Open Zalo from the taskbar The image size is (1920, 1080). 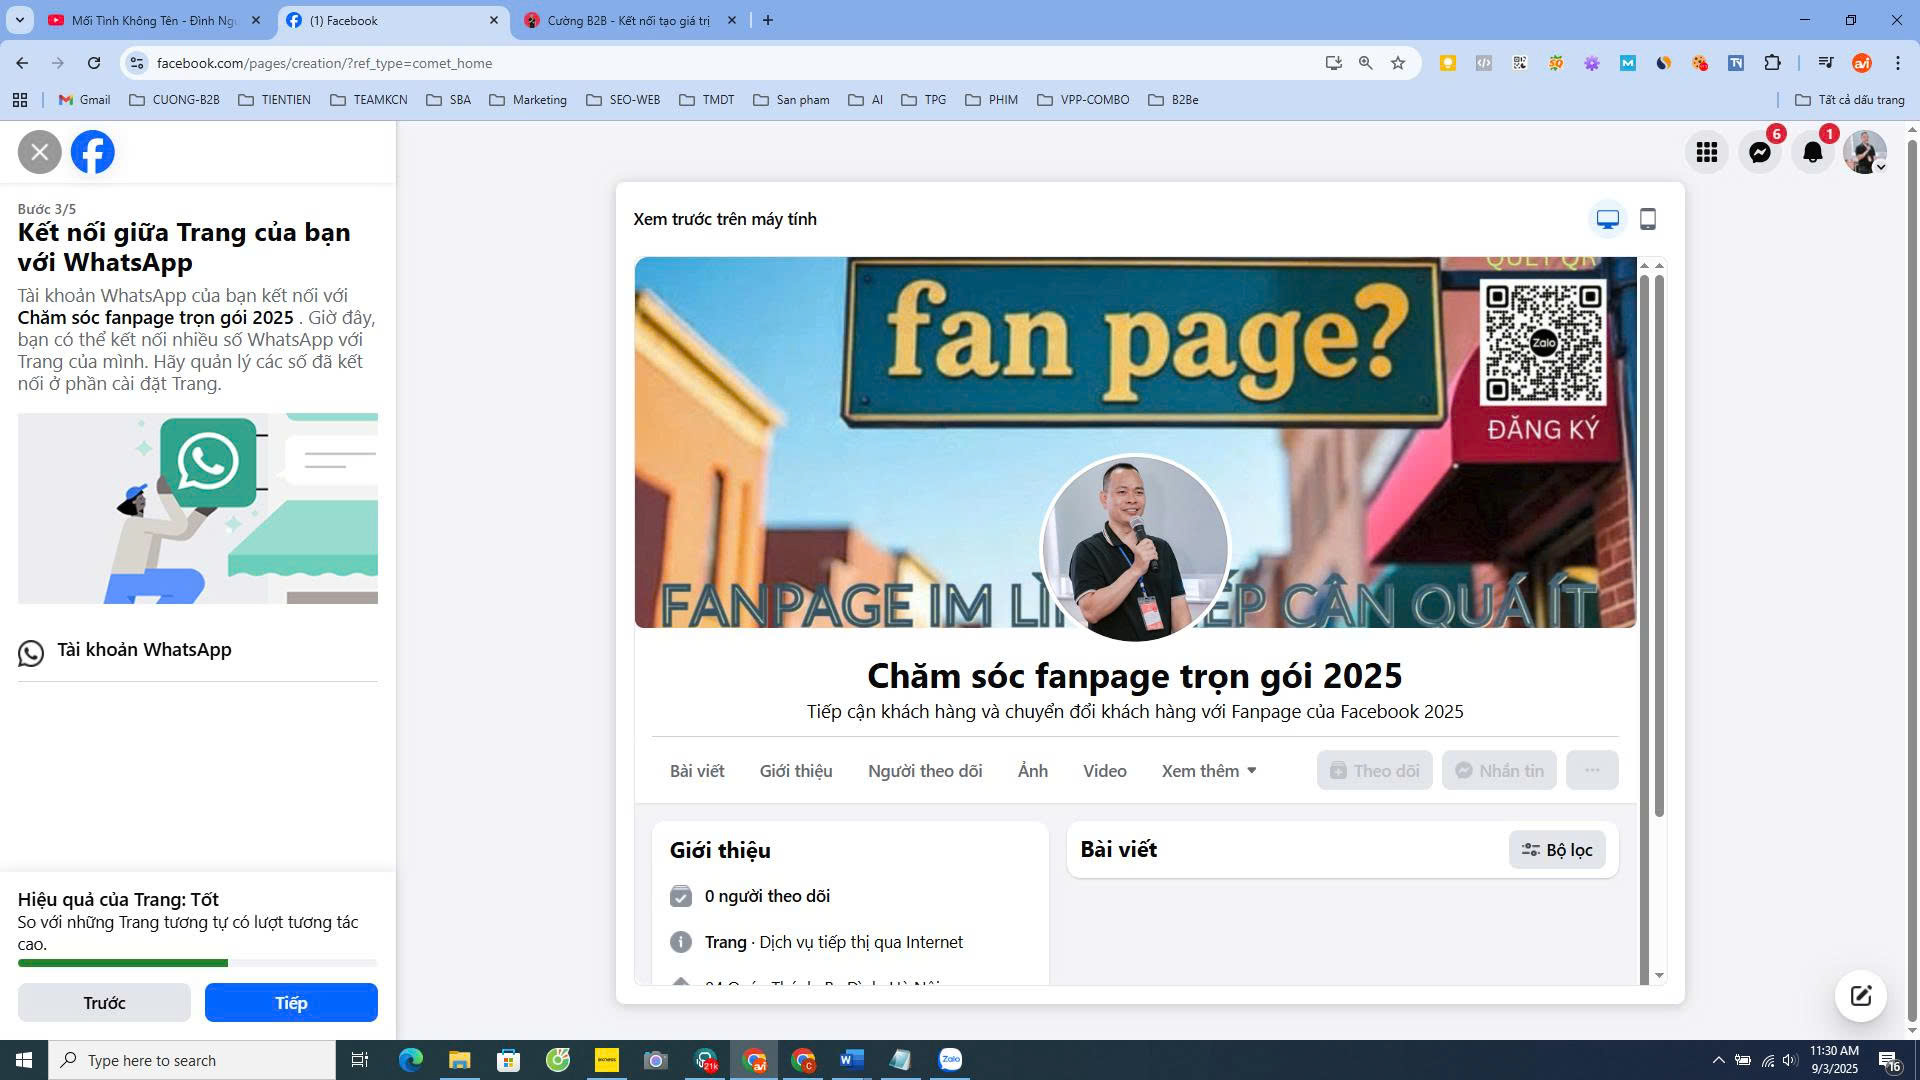click(x=950, y=1060)
